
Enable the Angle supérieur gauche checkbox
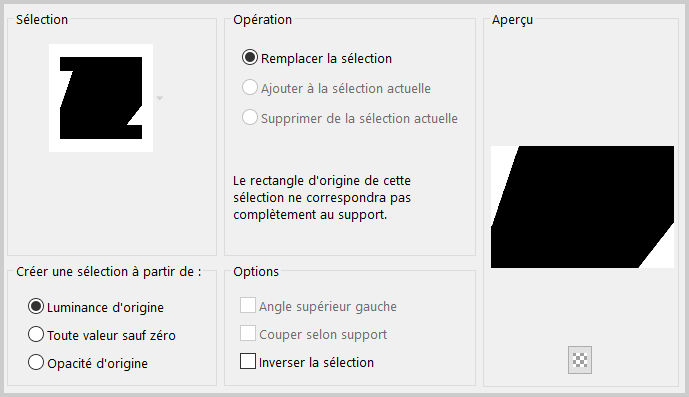click(248, 305)
